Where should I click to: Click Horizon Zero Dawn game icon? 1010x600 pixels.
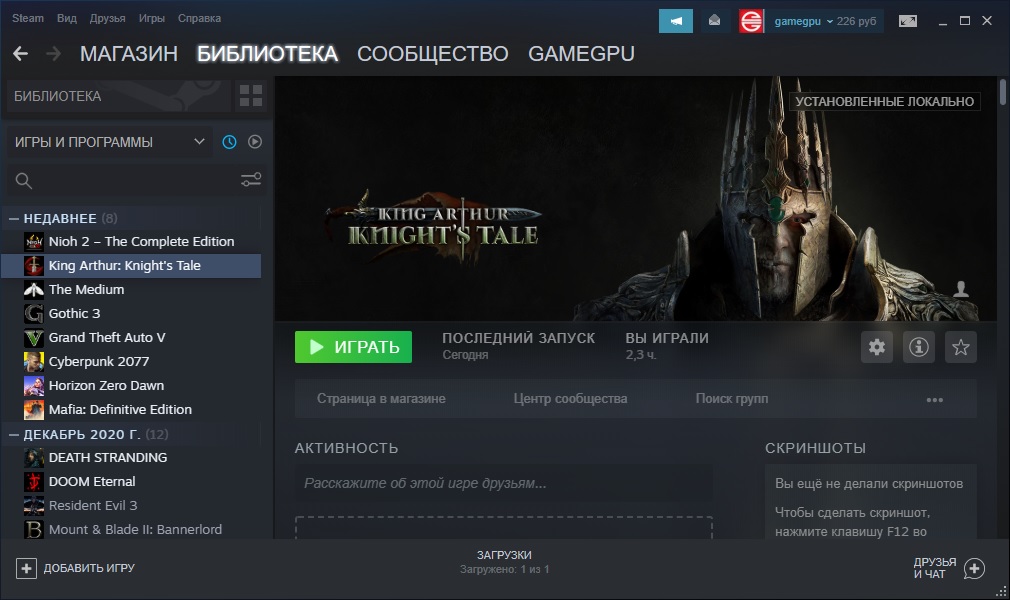[33, 385]
